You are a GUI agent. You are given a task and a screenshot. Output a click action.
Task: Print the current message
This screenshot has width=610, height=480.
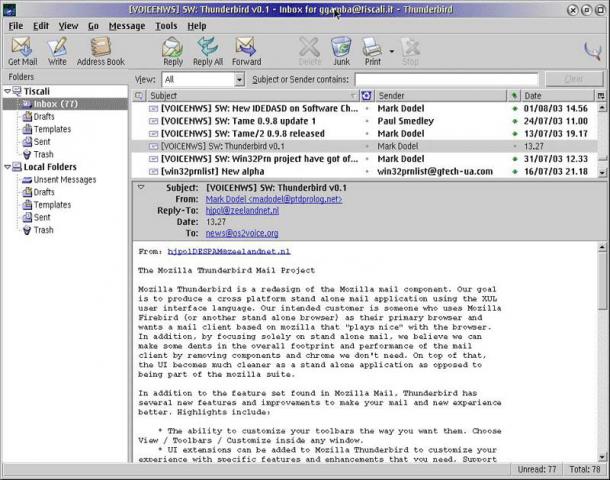coord(372,51)
